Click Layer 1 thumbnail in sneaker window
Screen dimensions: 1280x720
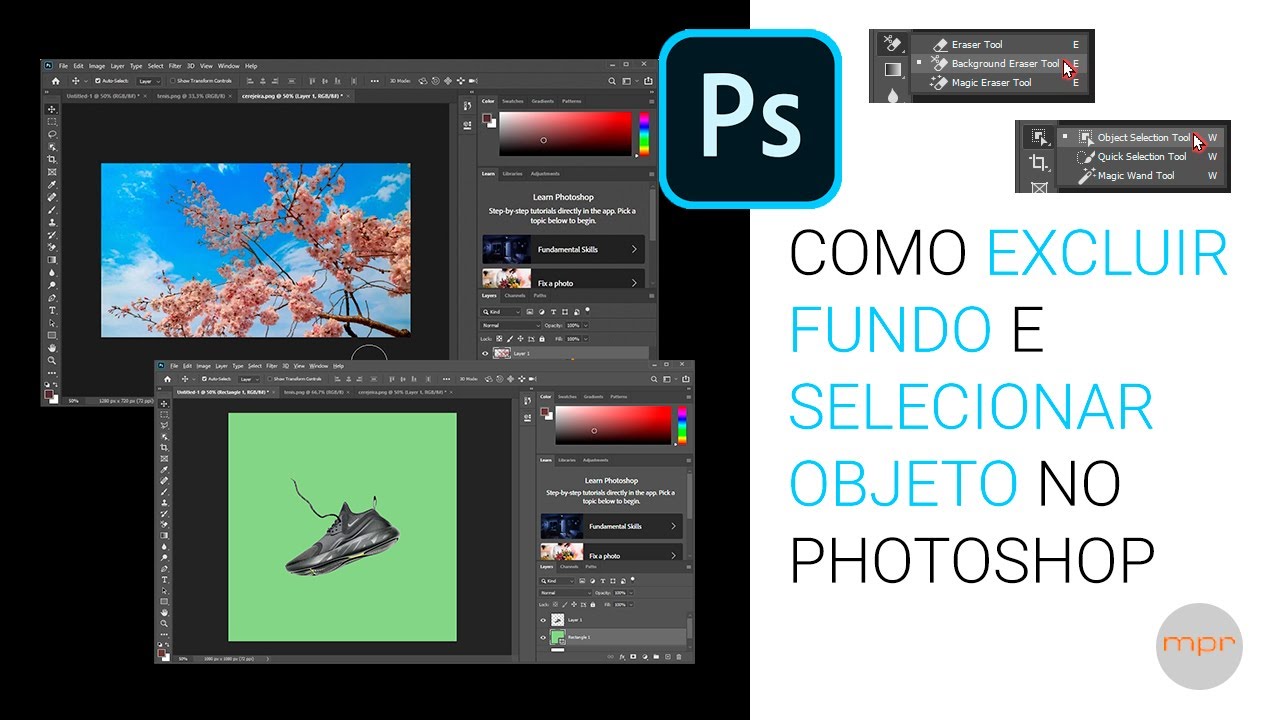pyautogui.click(x=557, y=620)
